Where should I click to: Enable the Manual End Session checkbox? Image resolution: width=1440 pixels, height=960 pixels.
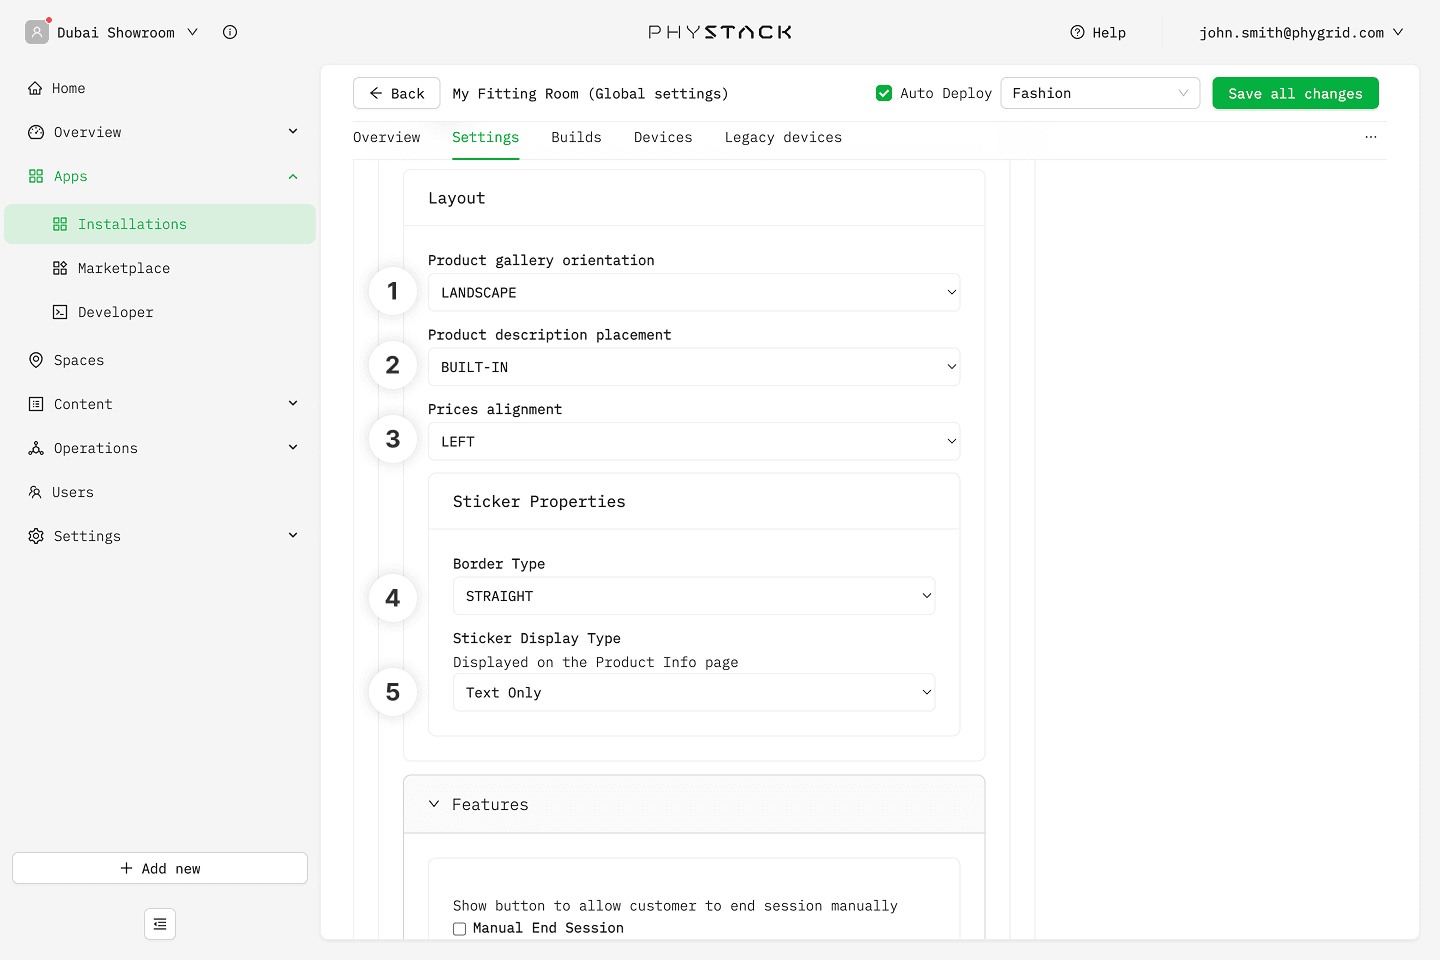(x=460, y=929)
